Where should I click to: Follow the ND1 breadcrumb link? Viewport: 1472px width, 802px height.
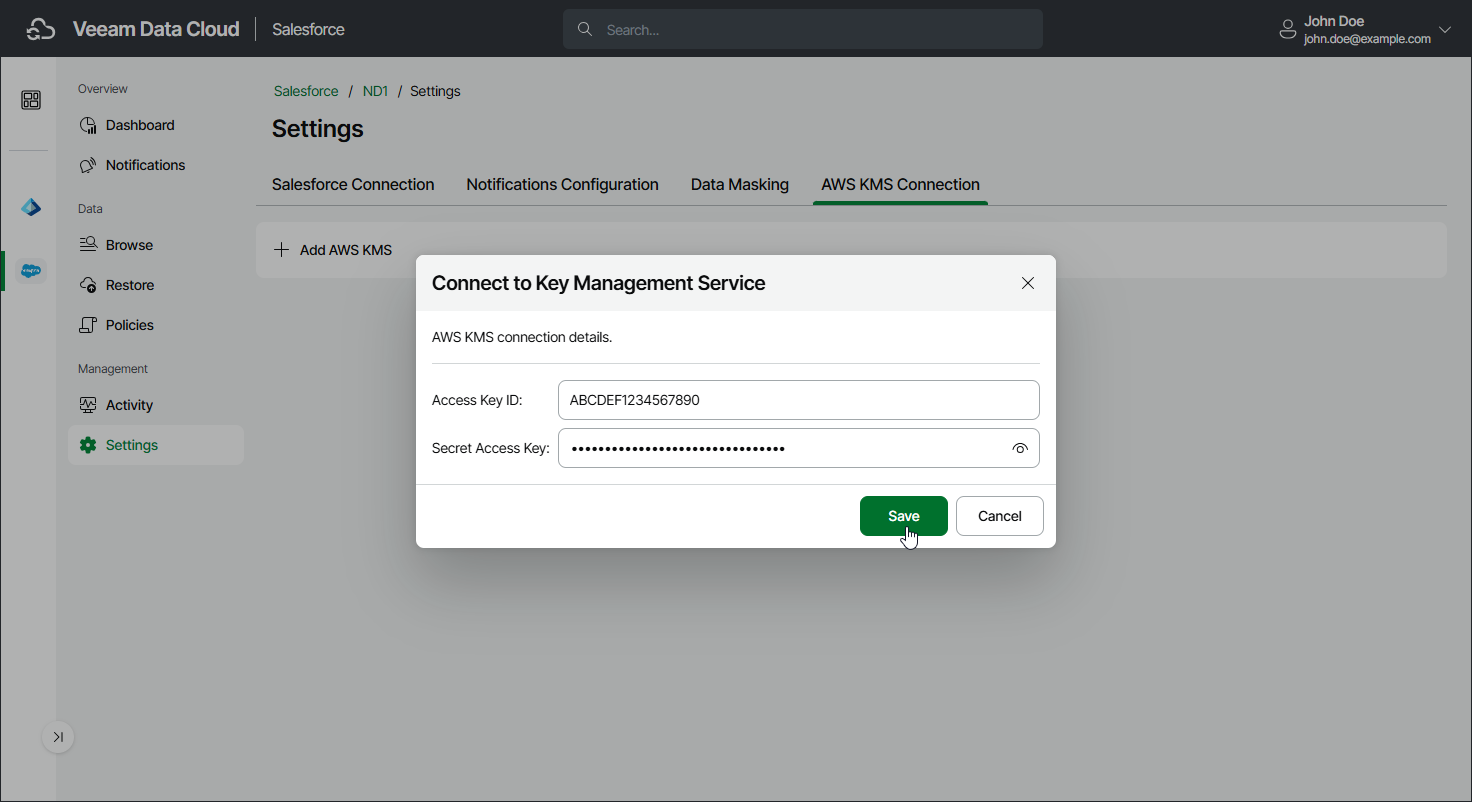coord(375,91)
